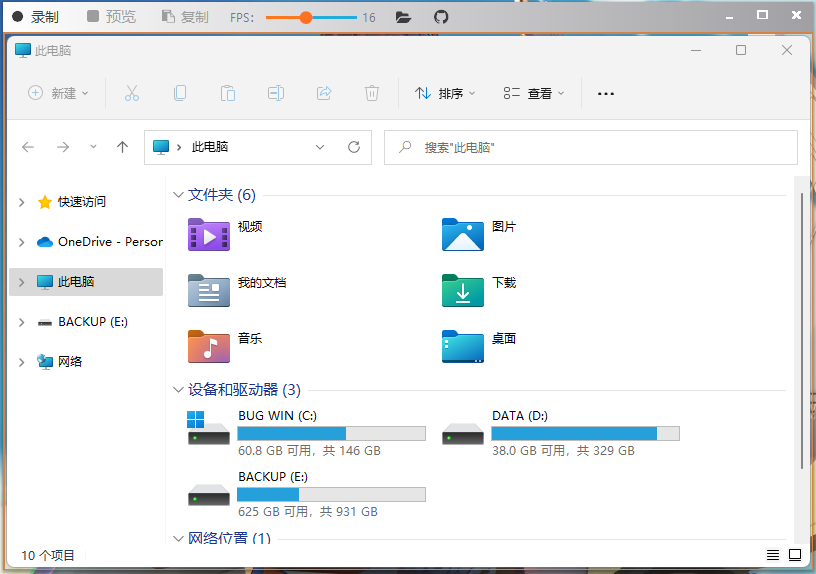Select the BUG WIN (C:) drive icon

click(208, 428)
